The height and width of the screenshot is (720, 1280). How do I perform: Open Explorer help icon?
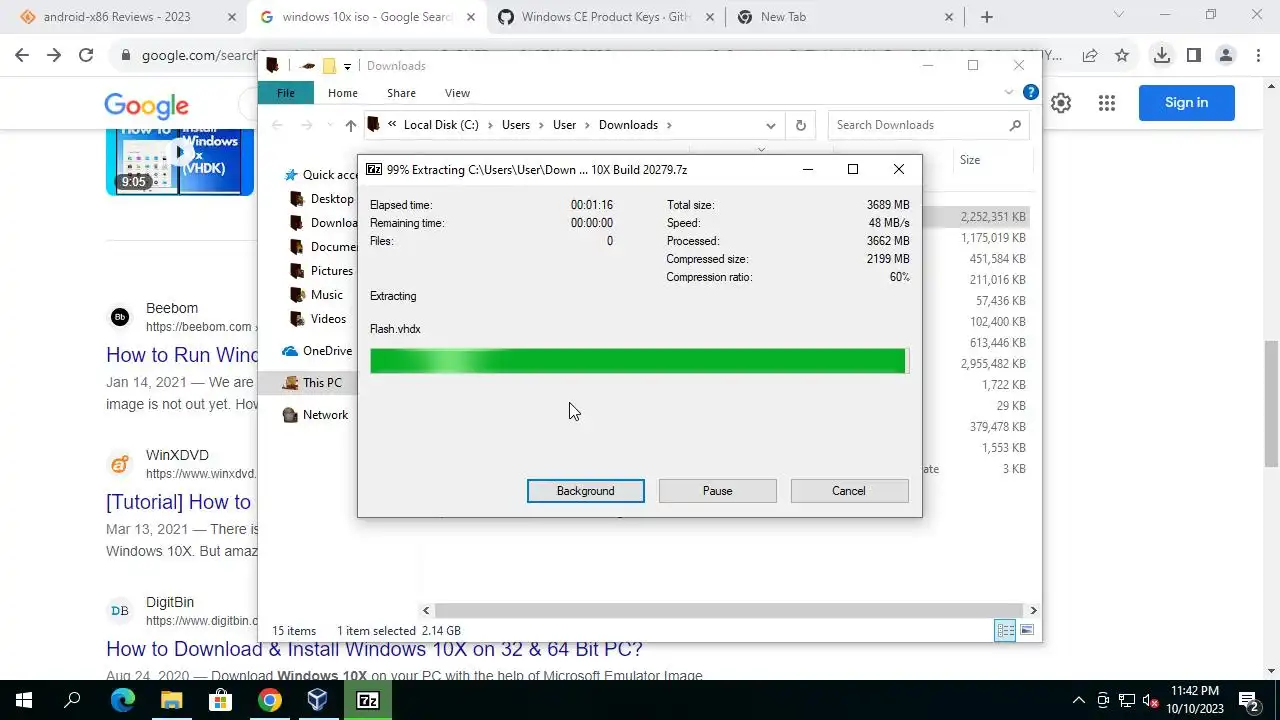pos(1030,93)
